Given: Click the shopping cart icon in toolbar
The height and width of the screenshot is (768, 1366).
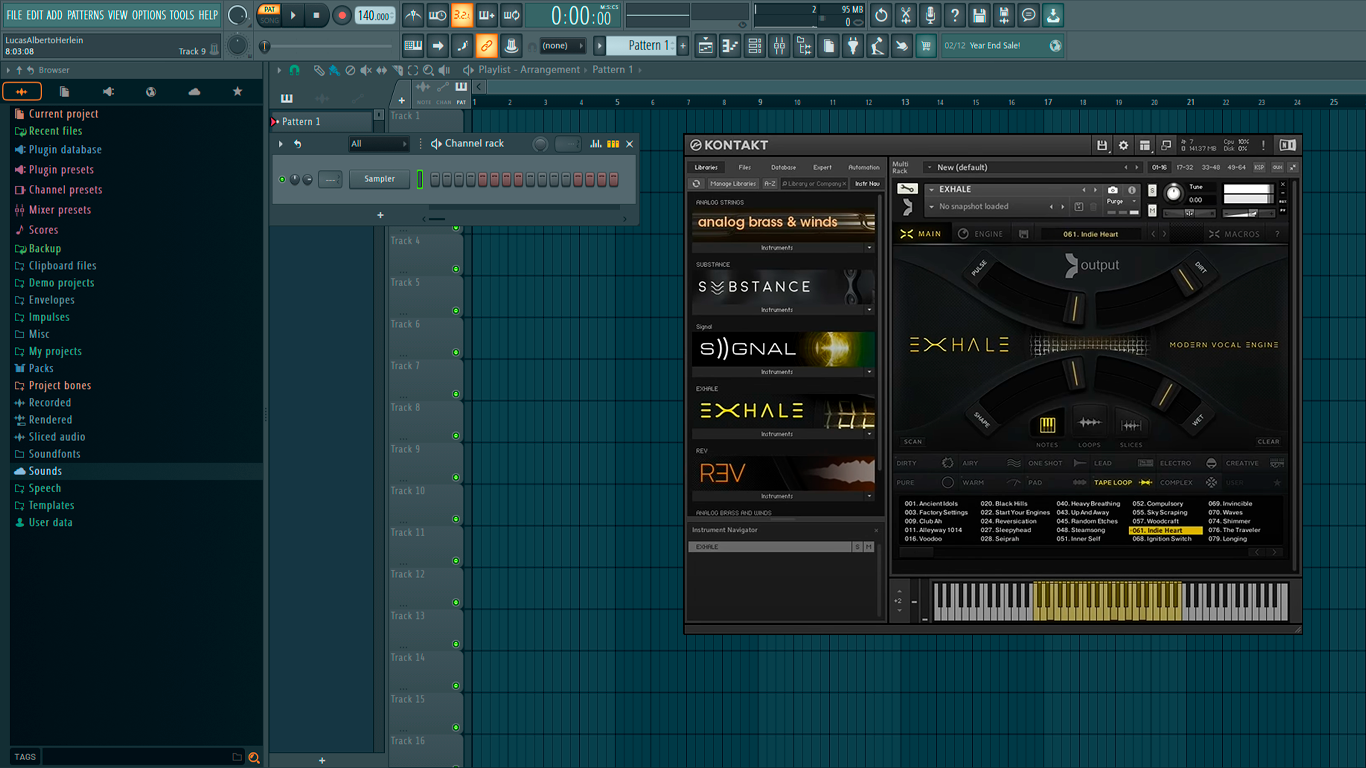Looking at the screenshot, I should 925,46.
